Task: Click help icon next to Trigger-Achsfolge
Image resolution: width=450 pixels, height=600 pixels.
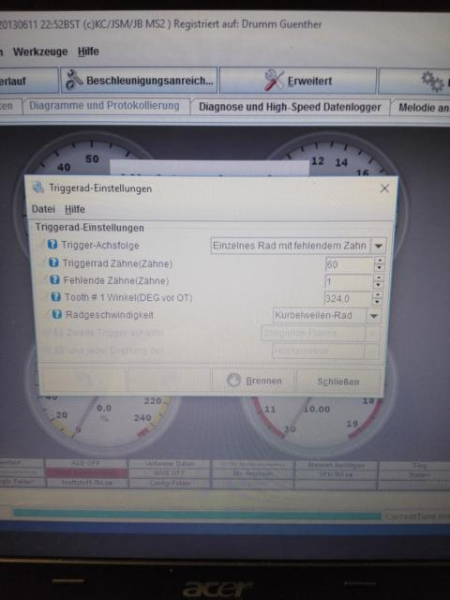Action: 52,245
